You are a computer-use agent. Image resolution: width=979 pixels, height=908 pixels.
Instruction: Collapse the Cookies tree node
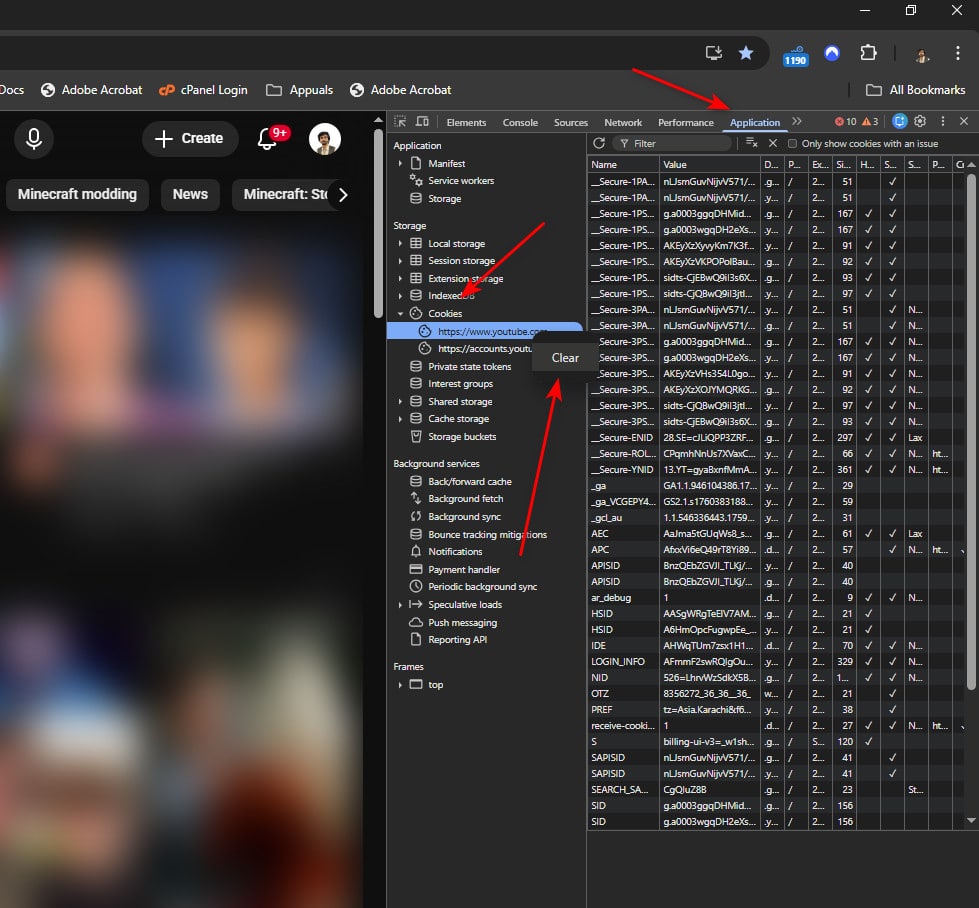tap(401, 314)
